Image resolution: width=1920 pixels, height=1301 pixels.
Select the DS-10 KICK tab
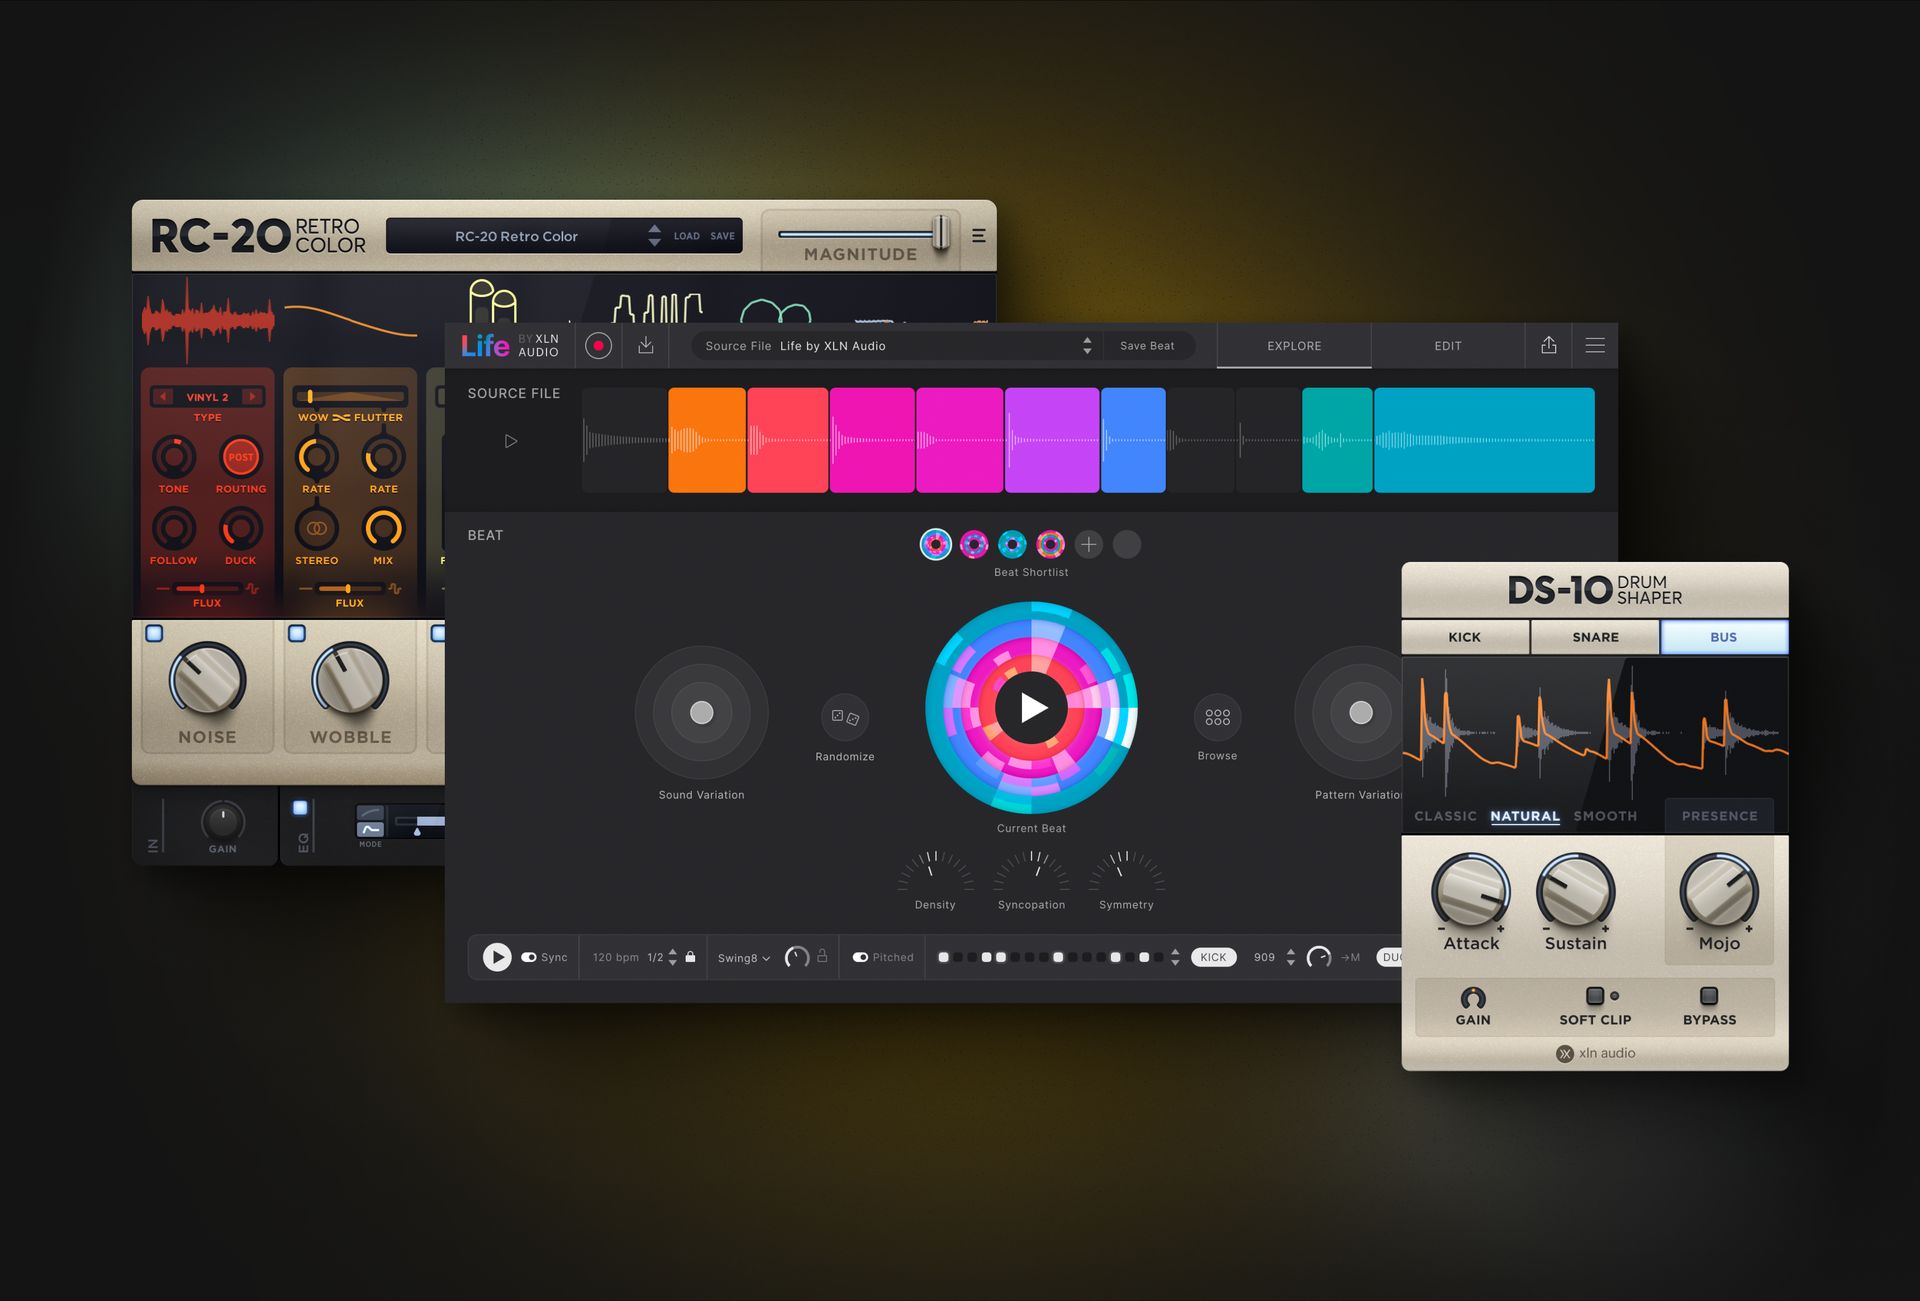coord(1465,637)
